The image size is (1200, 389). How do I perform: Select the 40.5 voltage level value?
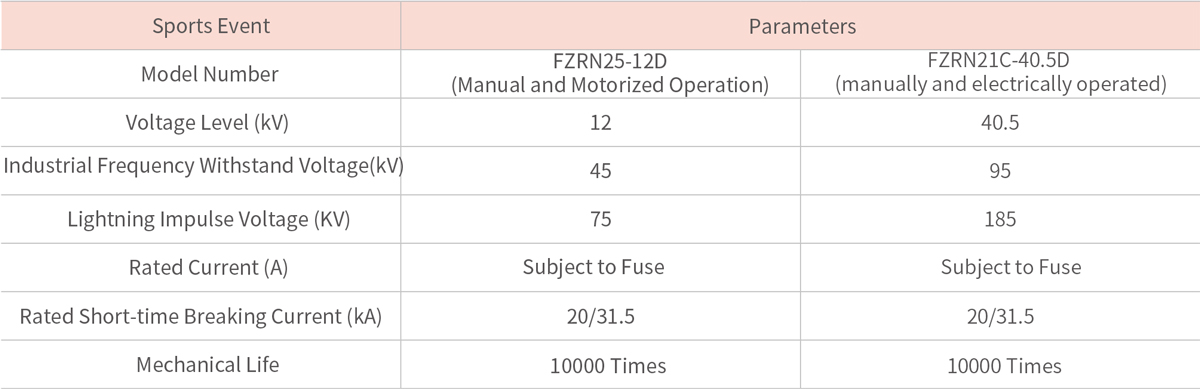[1001, 123]
